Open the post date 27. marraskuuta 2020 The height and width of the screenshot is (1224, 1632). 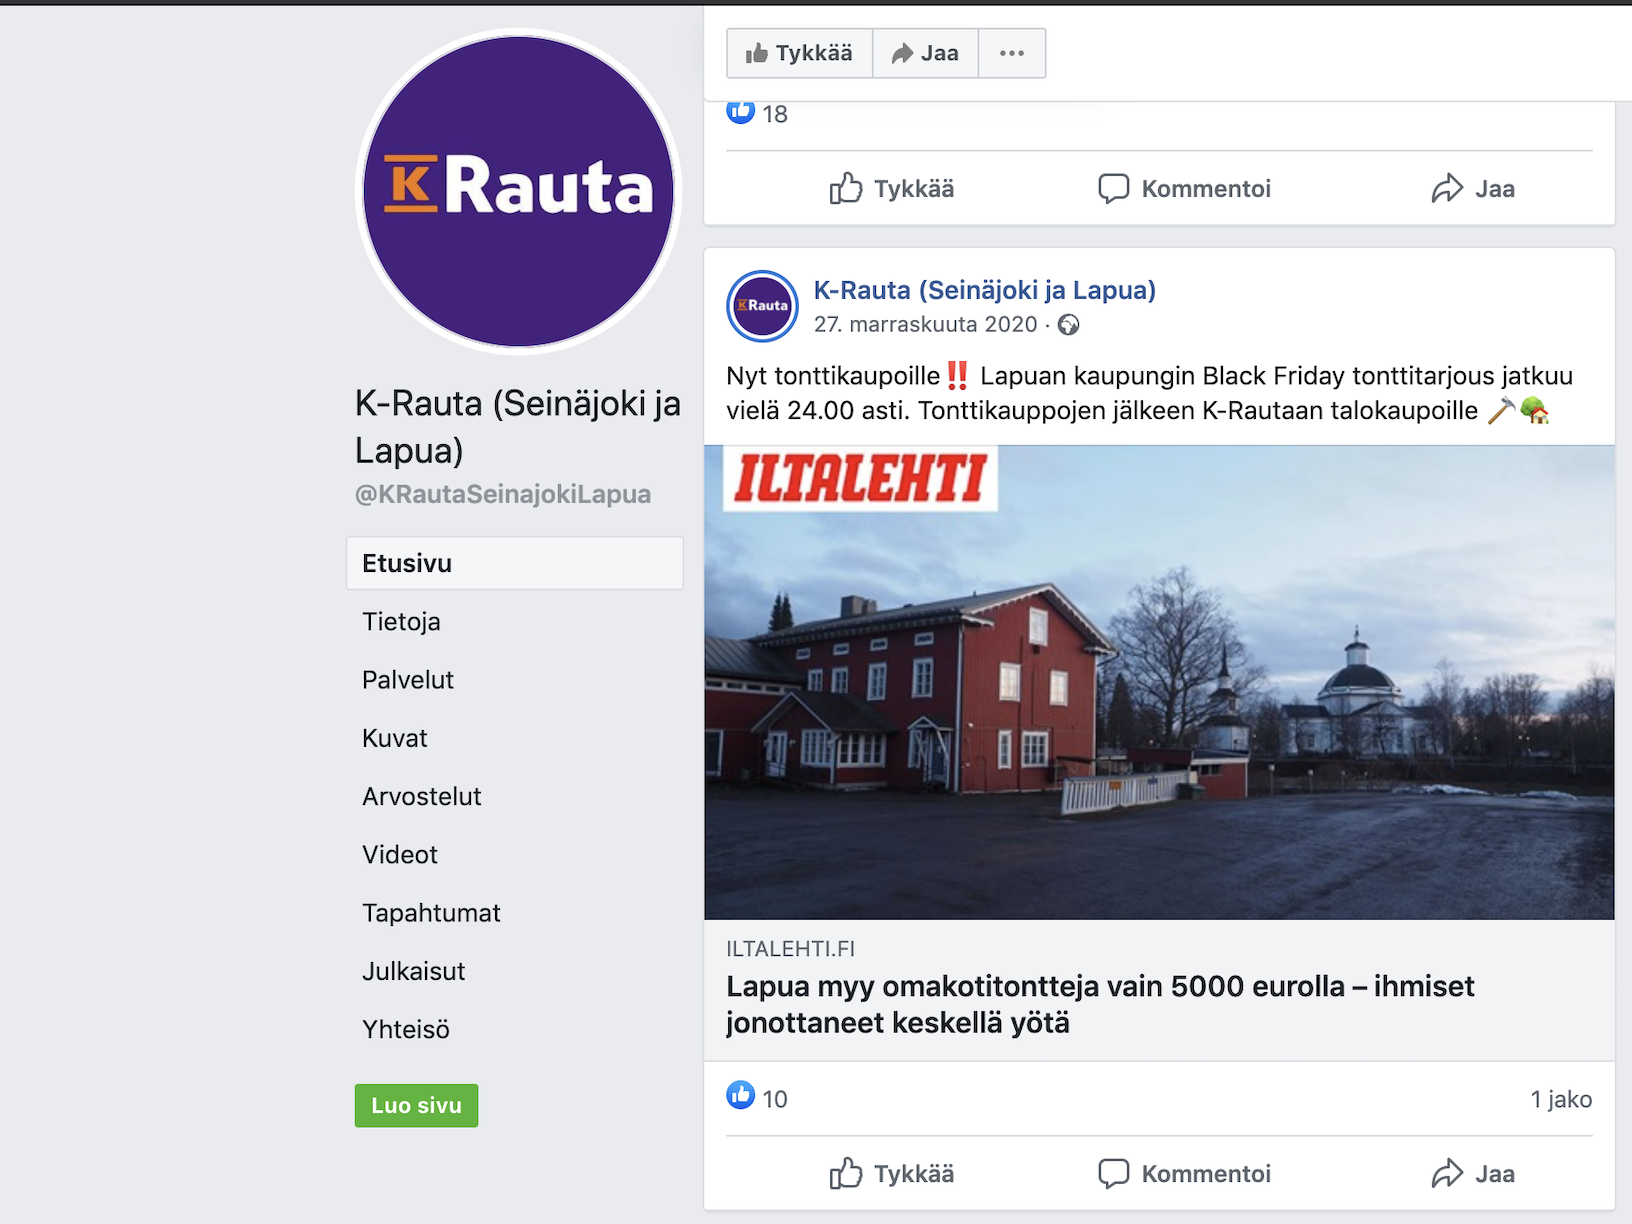pos(925,324)
